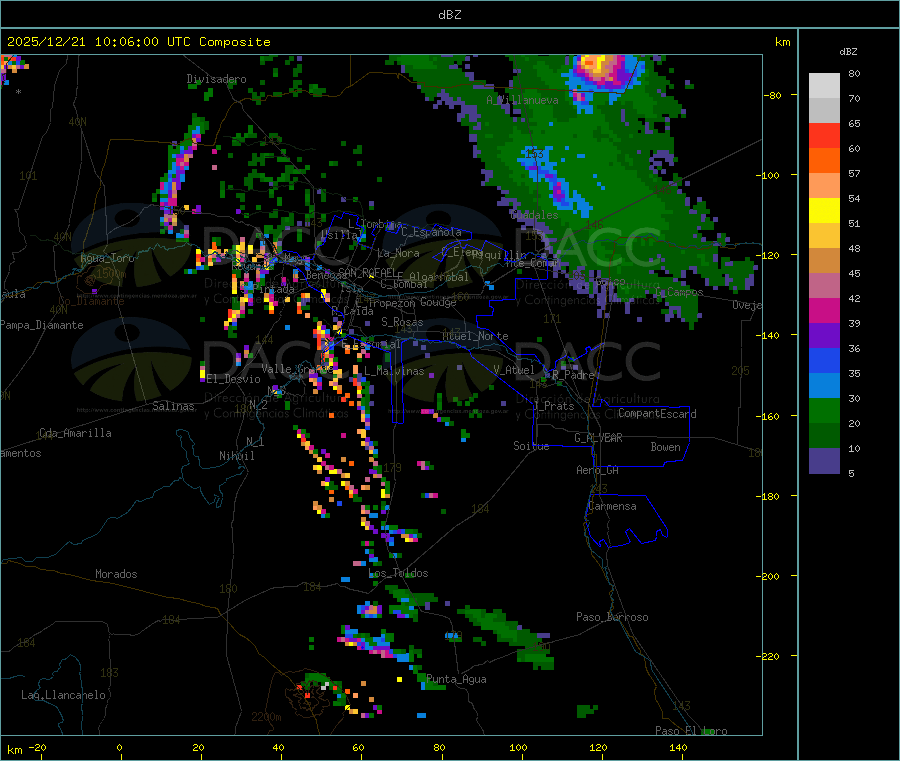This screenshot has height=761, width=900.
Task: Click the blue 35-36 dBZ legend swatch
Action: point(824,360)
